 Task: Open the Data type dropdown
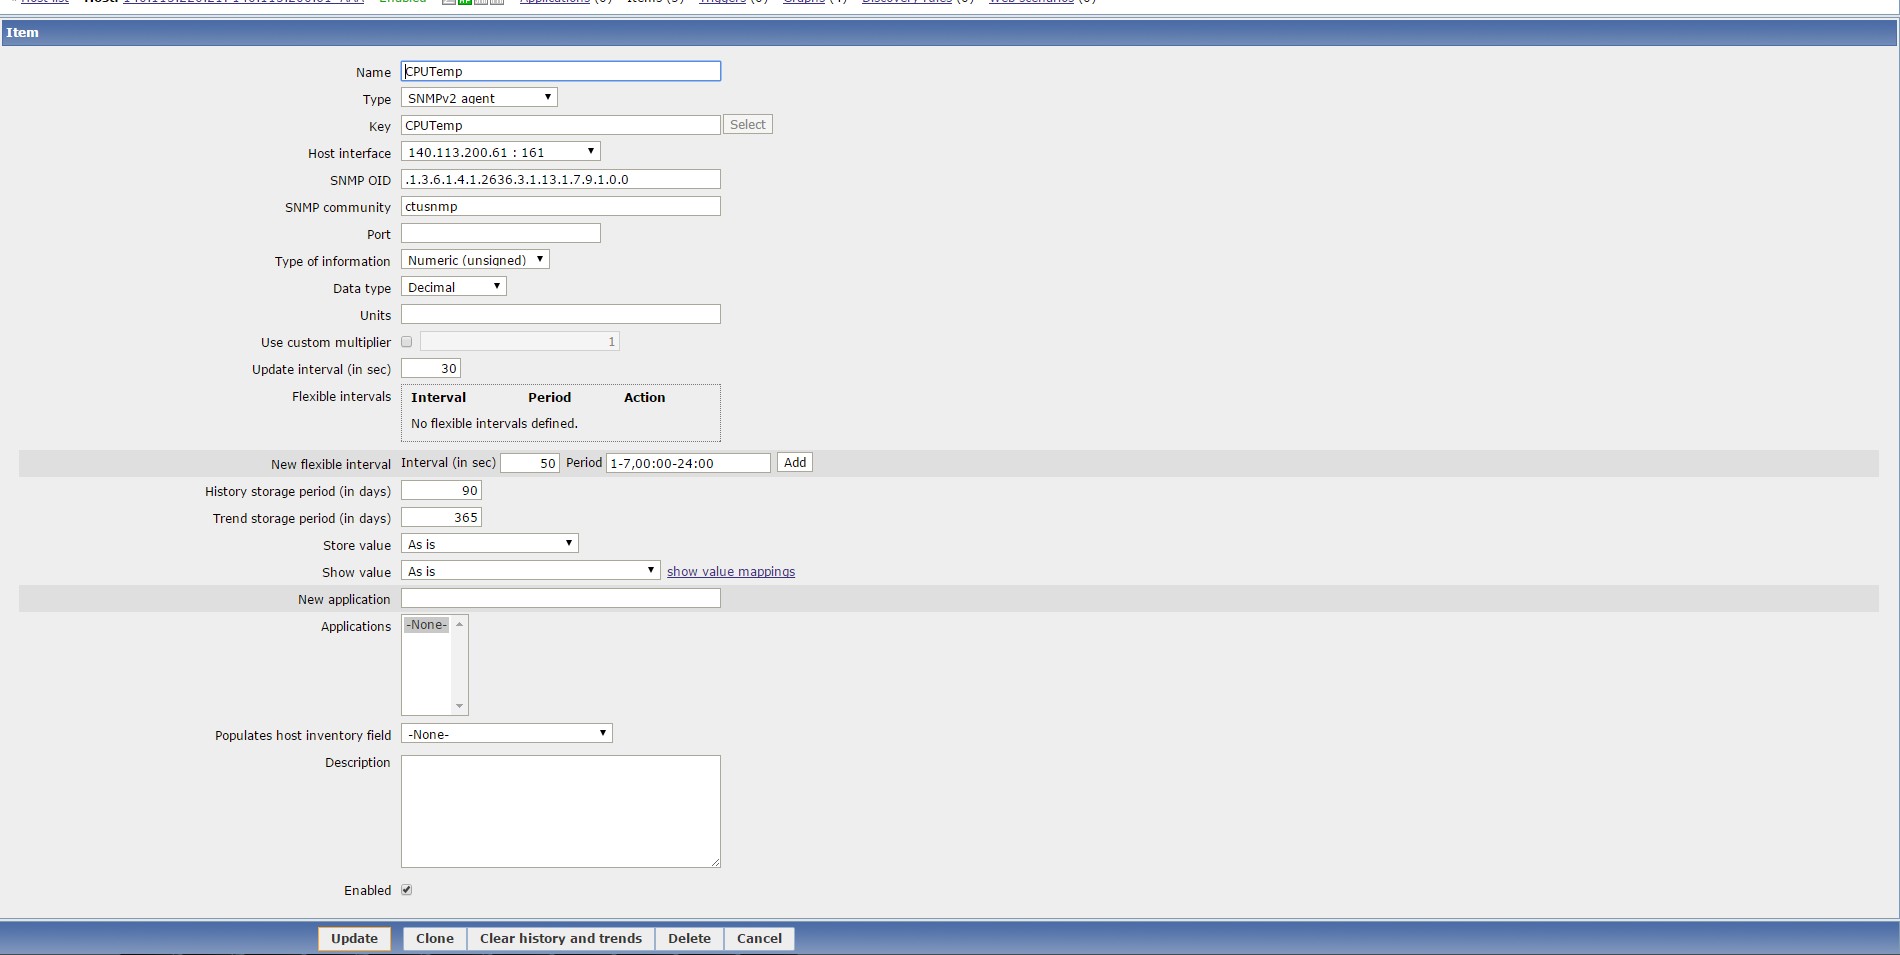(453, 287)
